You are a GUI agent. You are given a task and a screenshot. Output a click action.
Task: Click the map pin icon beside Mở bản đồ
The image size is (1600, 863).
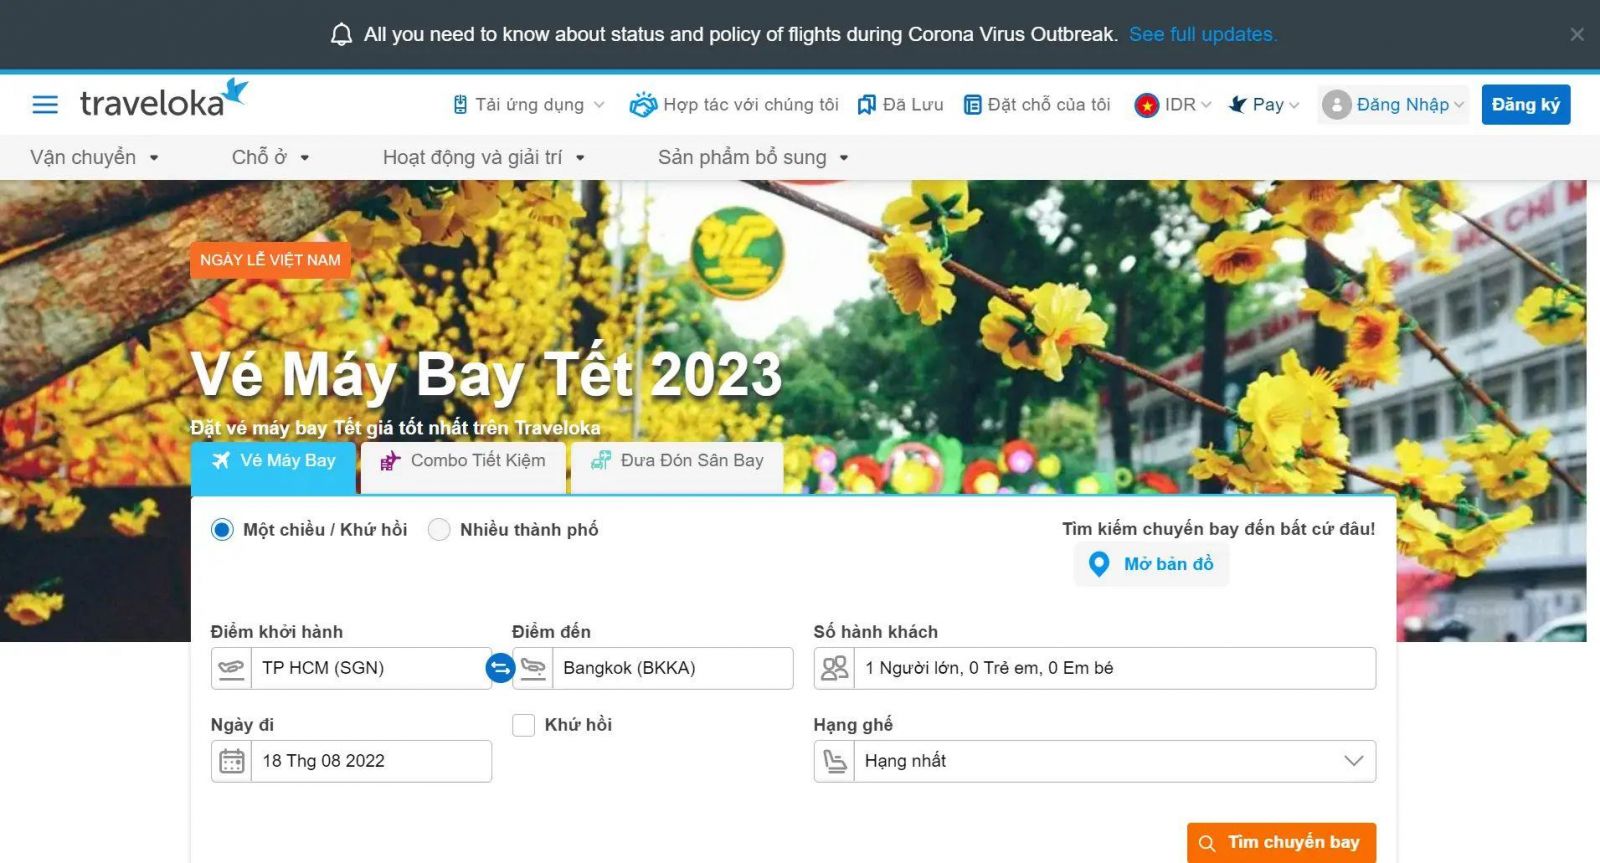click(1098, 565)
